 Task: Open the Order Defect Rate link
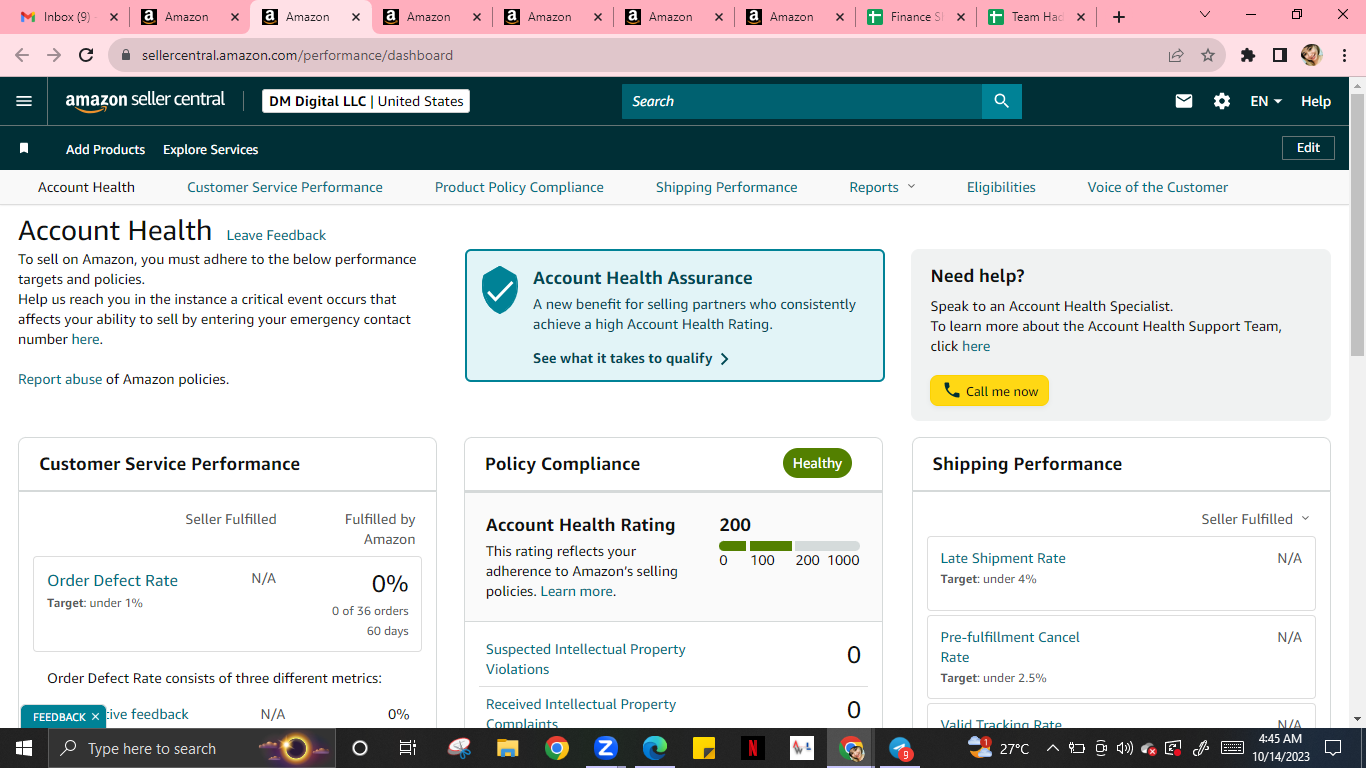[x=112, y=581]
